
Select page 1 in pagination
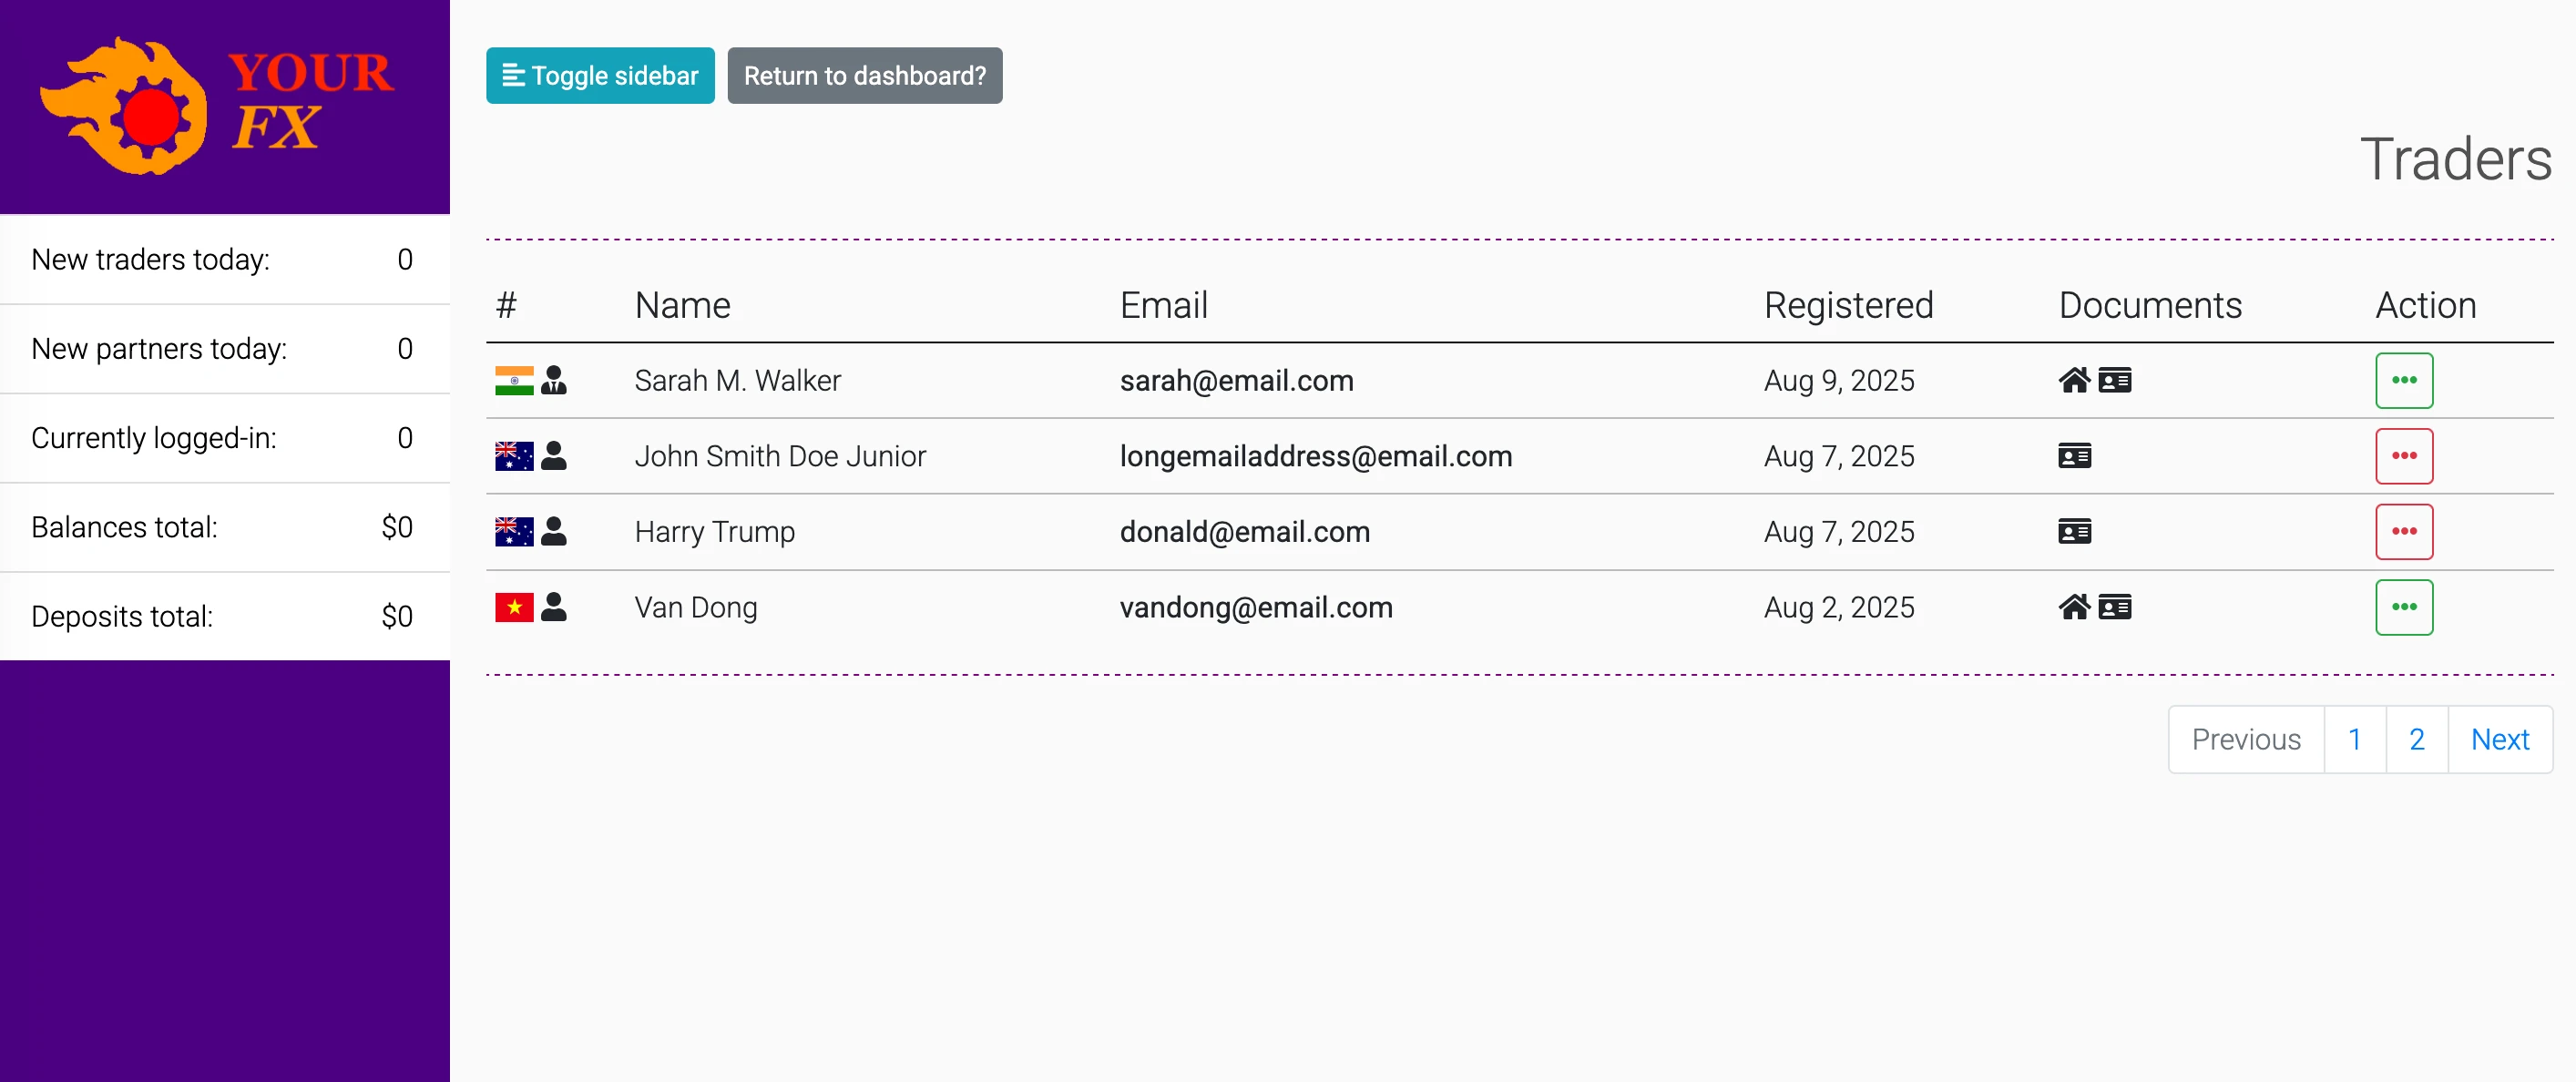coord(2354,740)
